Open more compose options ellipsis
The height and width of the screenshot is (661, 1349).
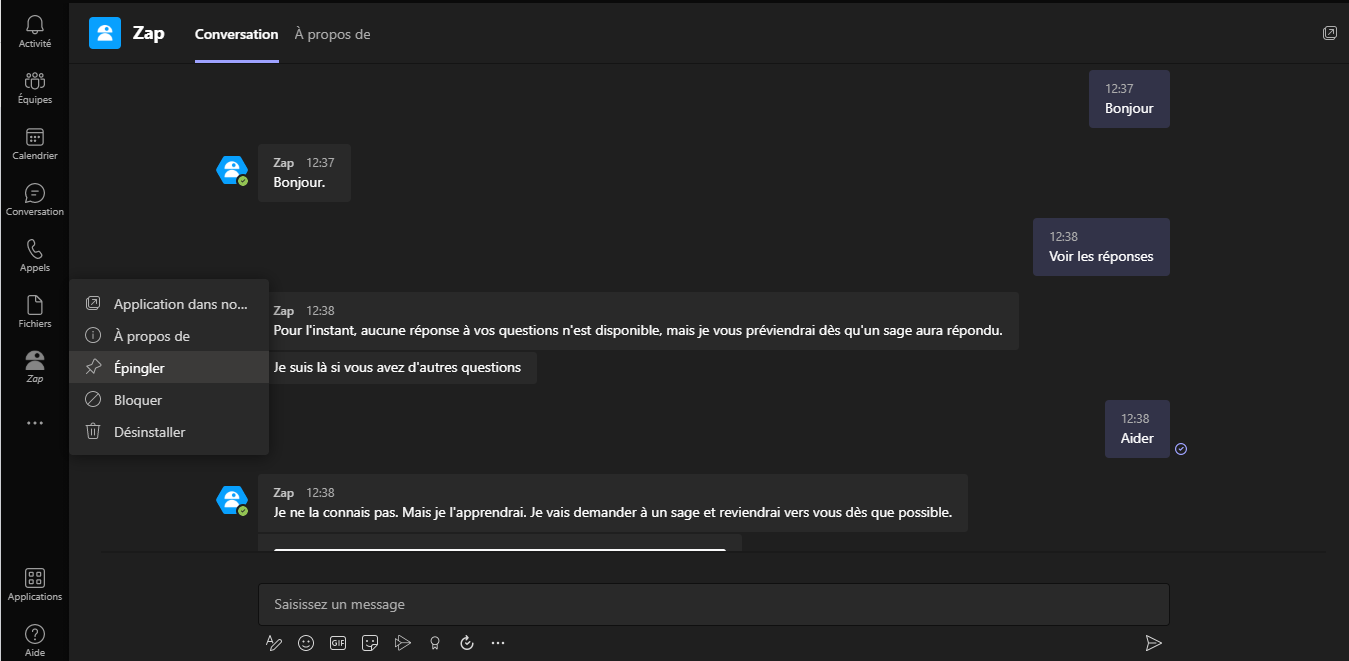point(498,643)
